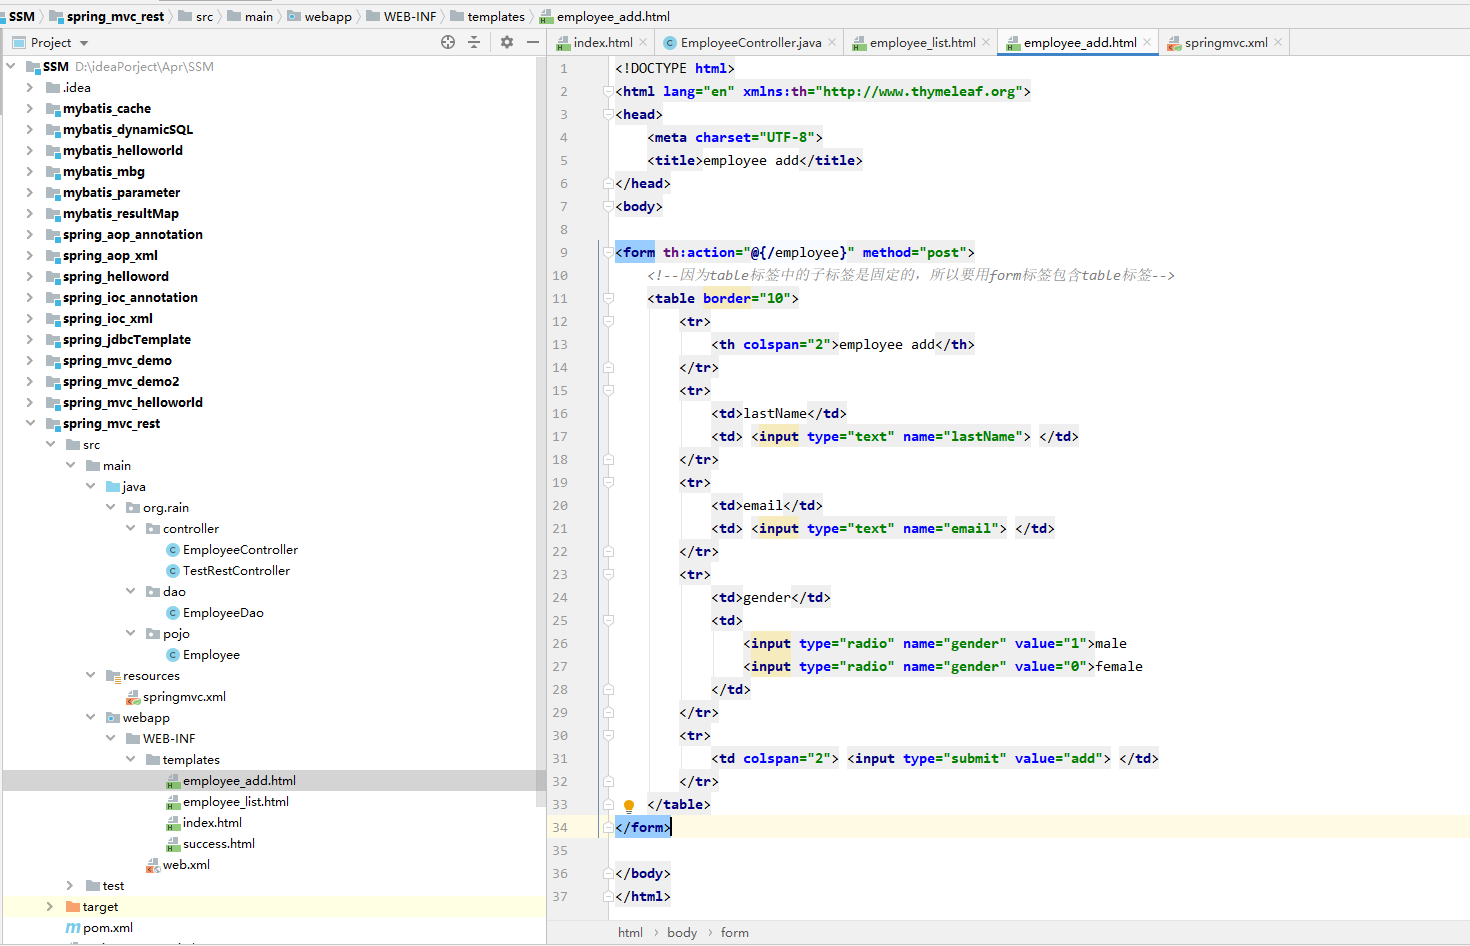Switch to the employee_list.html tab
Viewport: 1470px width, 946px height.
coord(922,42)
